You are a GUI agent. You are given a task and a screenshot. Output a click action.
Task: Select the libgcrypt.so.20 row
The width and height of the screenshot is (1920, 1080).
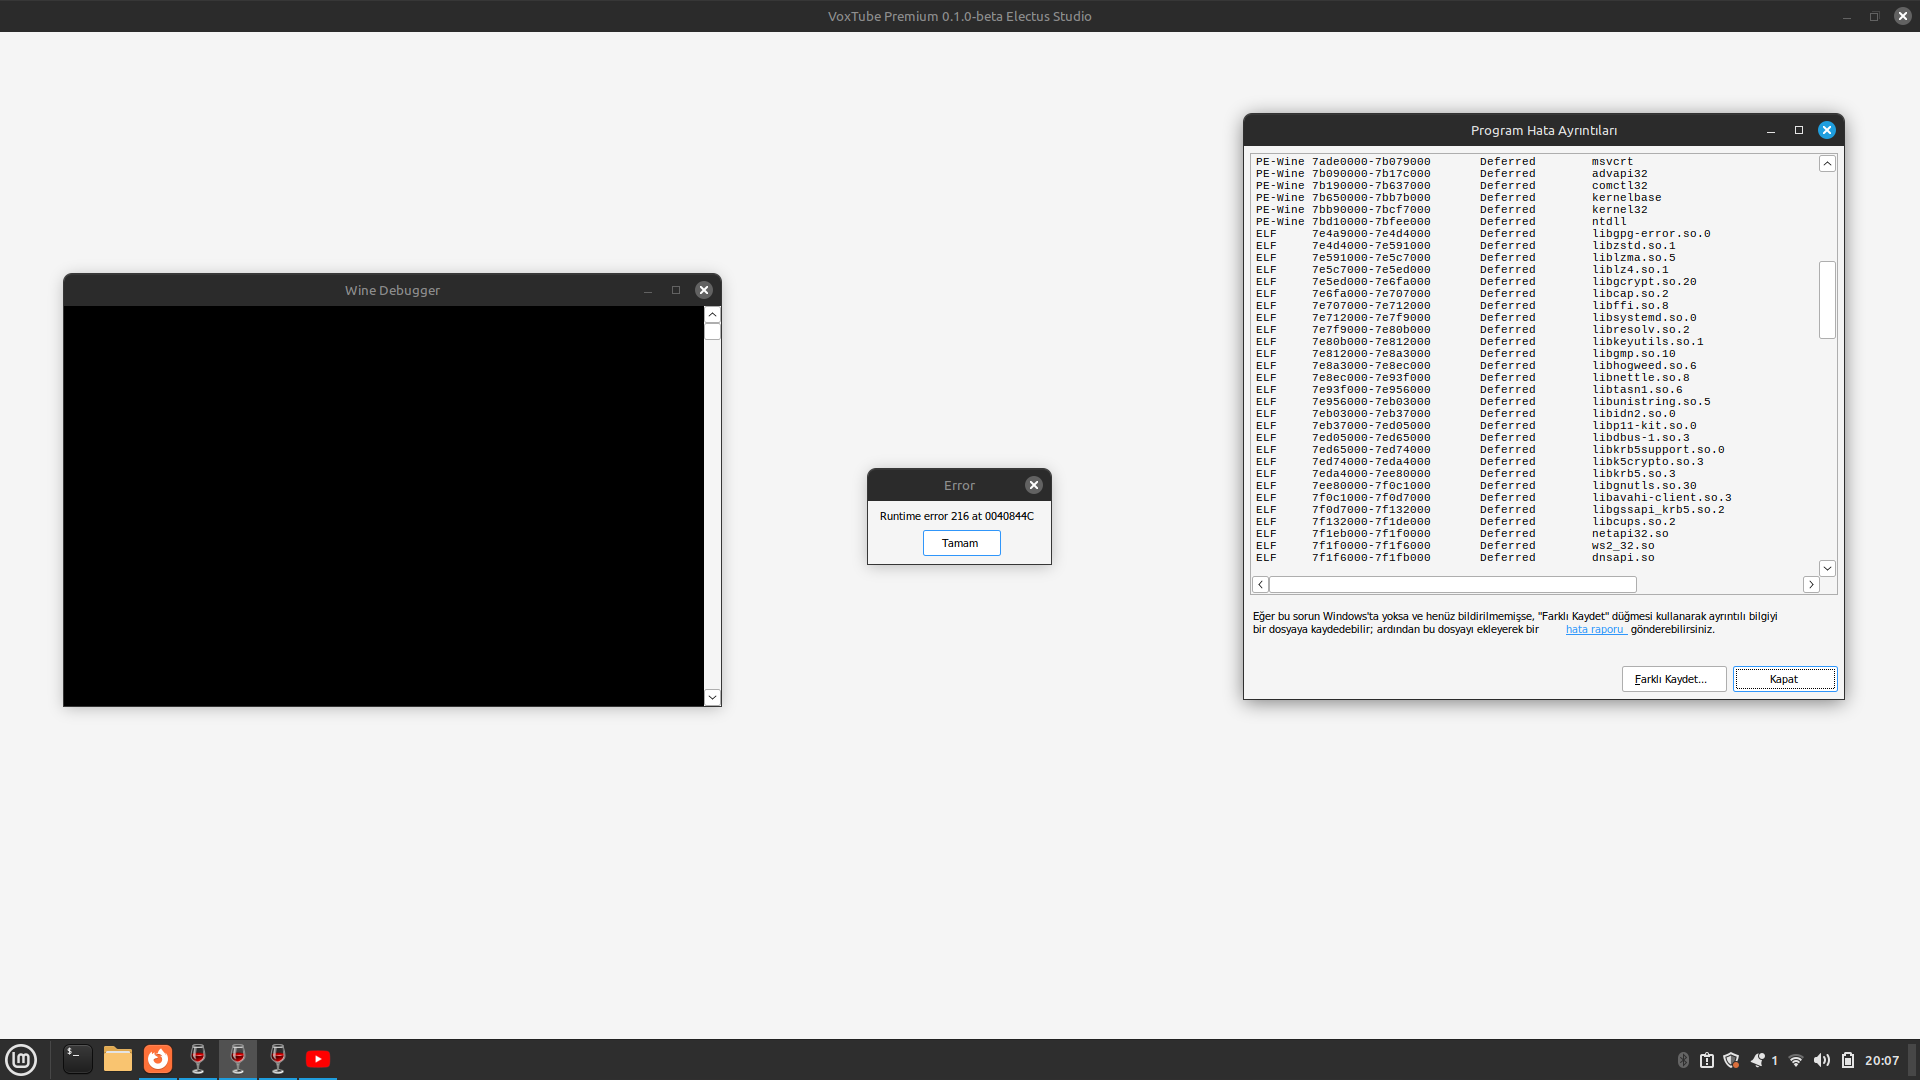pyautogui.click(x=1476, y=282)
